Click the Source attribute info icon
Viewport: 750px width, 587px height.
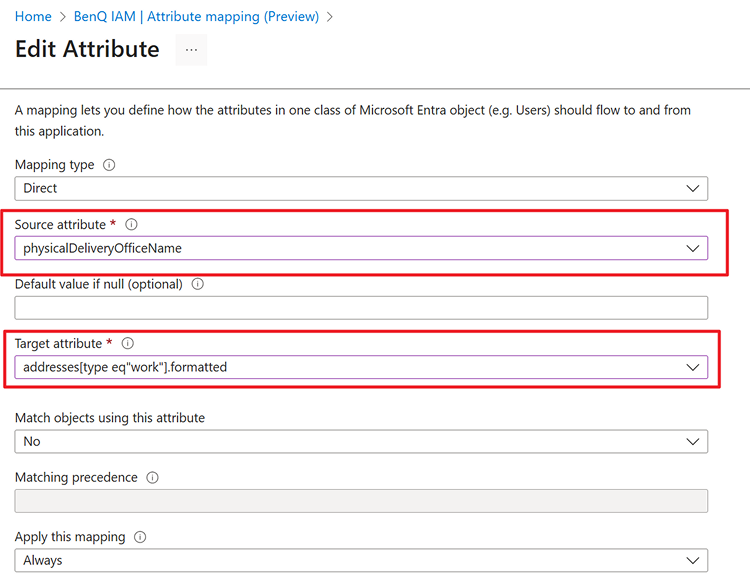click(x=132, y=225)
